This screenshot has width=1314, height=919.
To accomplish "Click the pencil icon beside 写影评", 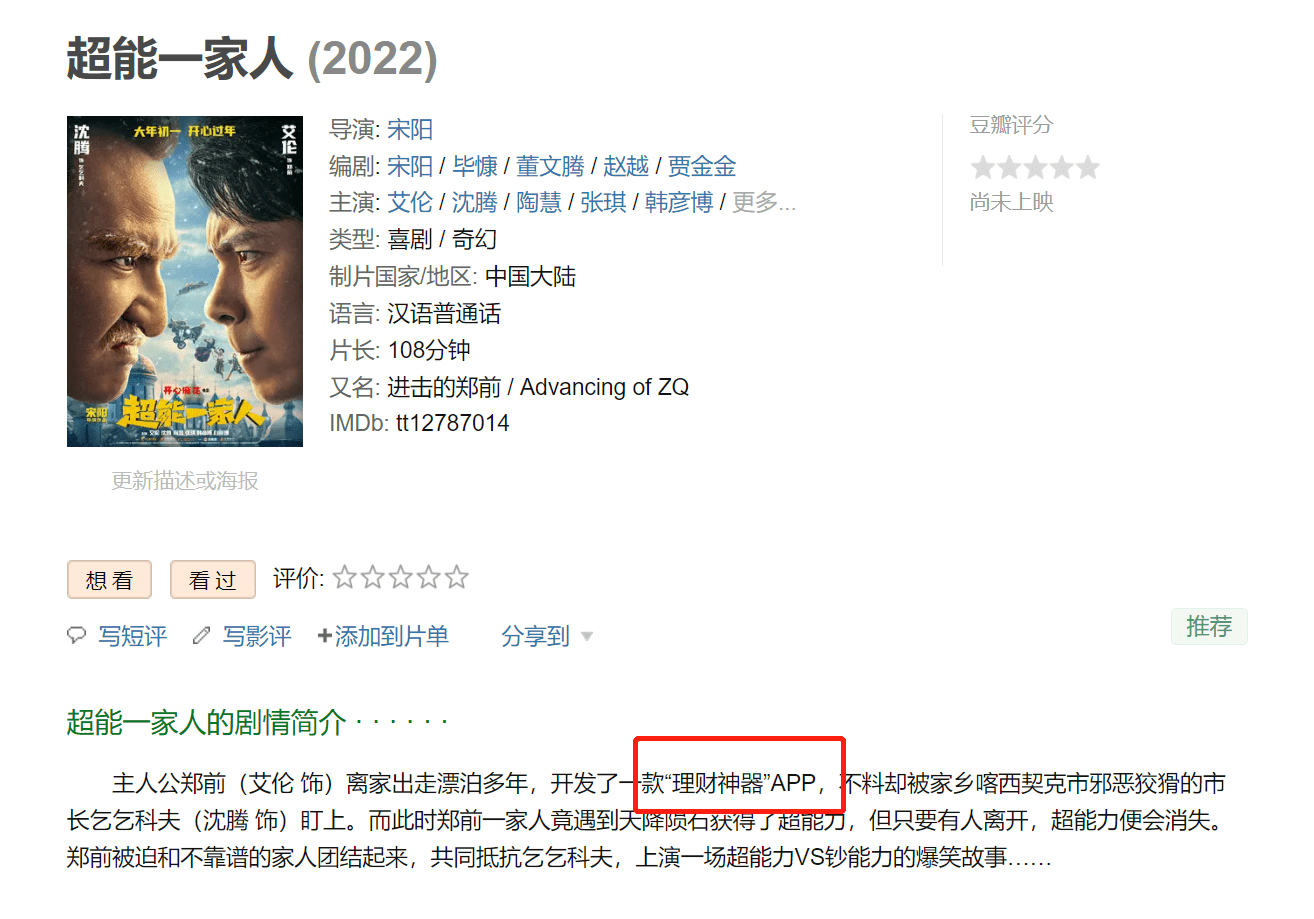I will [201, 636].
